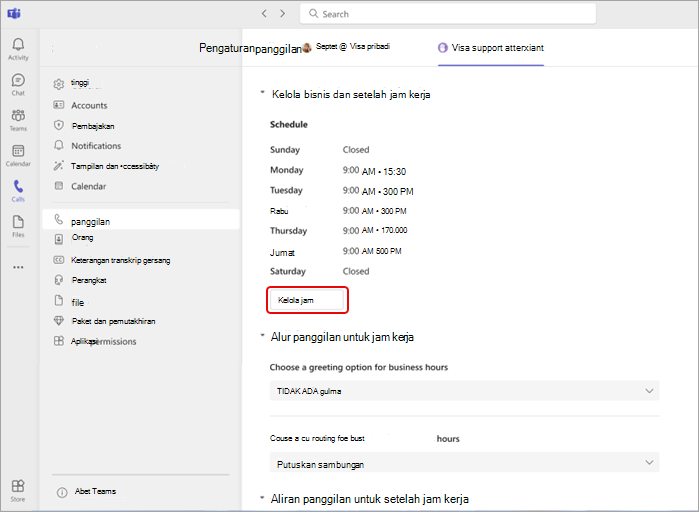Click the headset icon beside Perangkat
This screenshot has height=512, width=699.
[59, 280]
